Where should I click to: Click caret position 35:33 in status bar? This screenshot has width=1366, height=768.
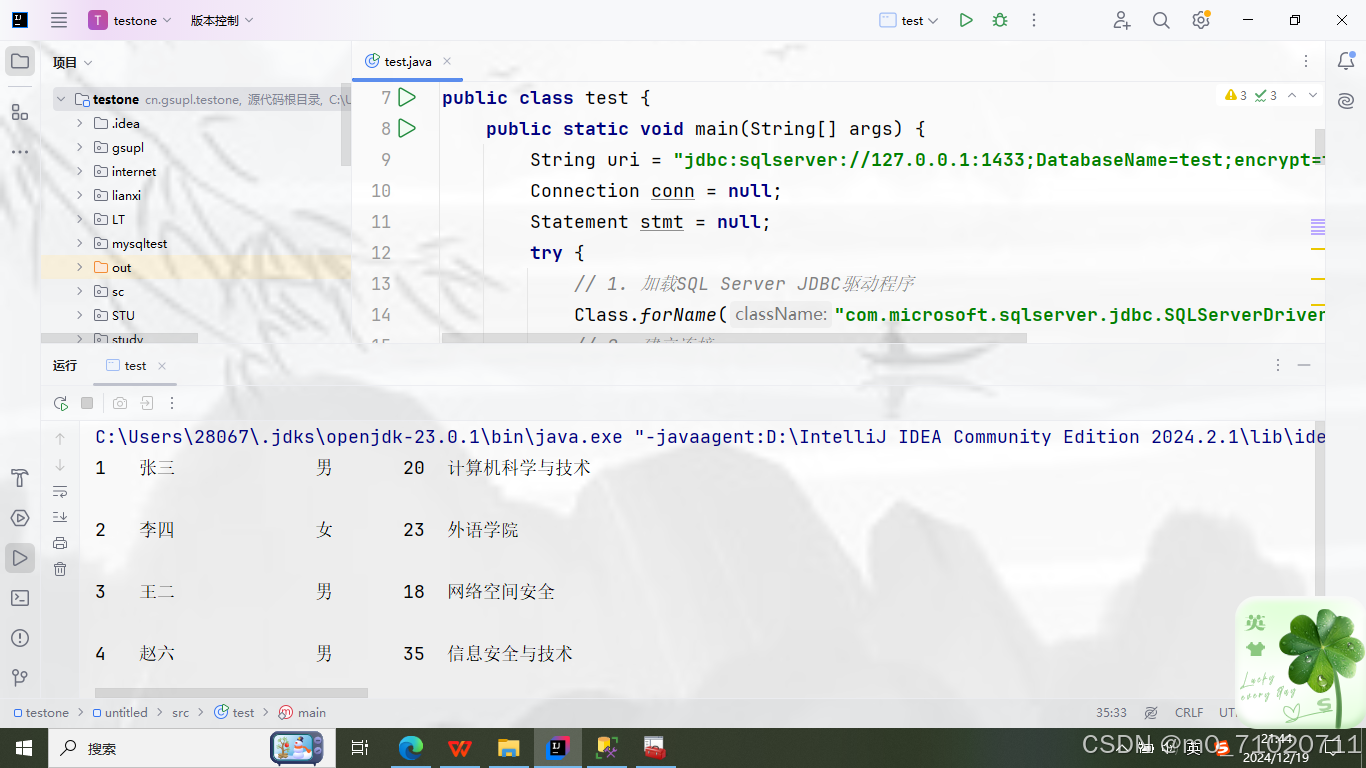click(1111, 713)
